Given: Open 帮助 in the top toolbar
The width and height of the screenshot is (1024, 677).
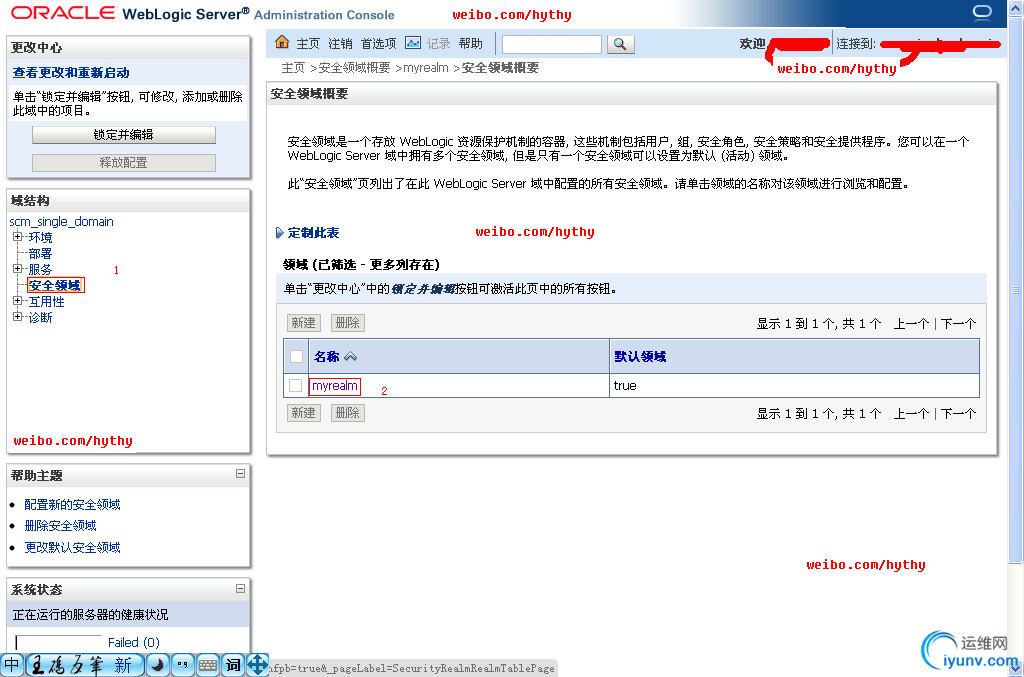Looking at the screenshot, I should 470,44.
